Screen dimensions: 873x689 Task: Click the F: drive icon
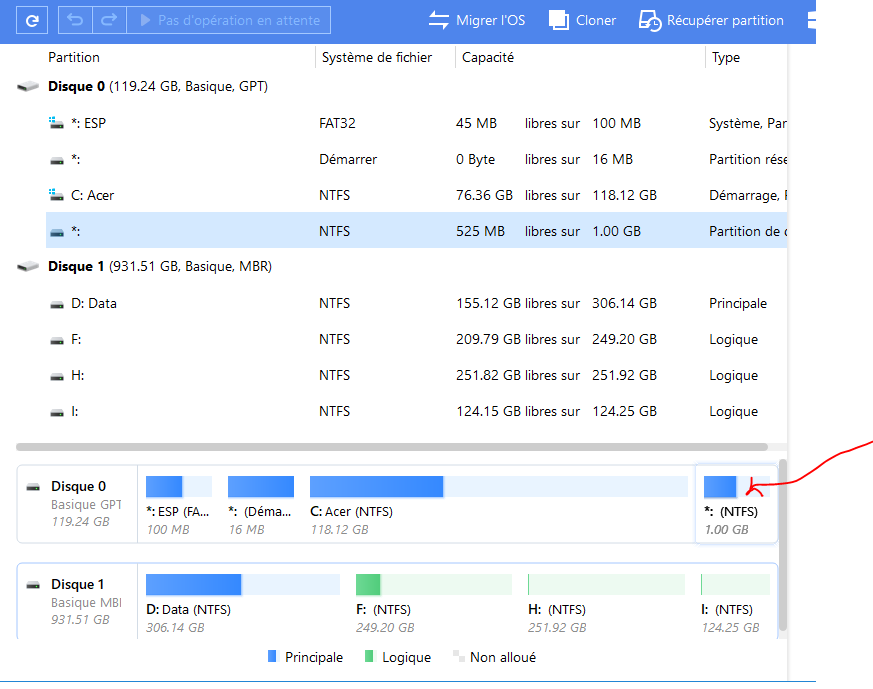click(57, 341)
